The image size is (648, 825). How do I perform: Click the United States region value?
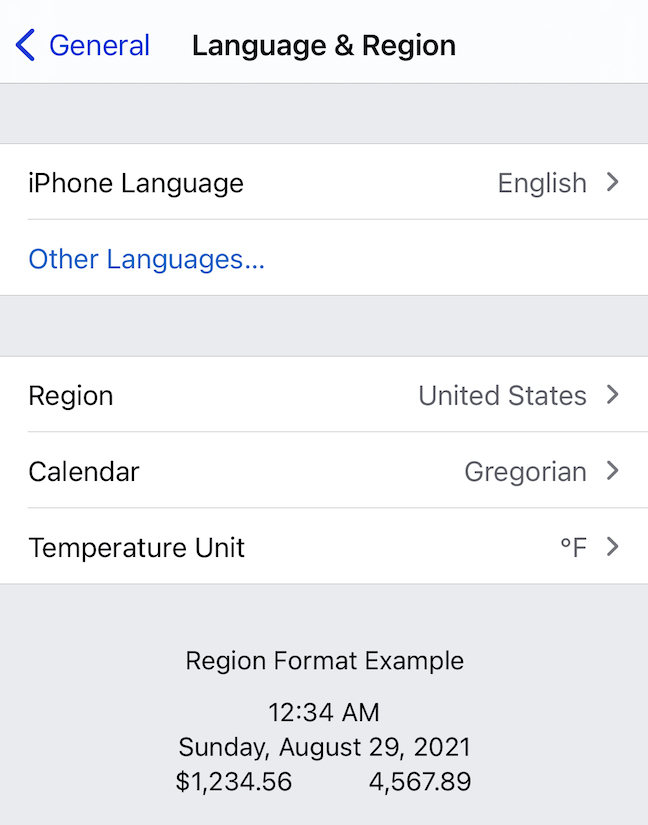502,395
